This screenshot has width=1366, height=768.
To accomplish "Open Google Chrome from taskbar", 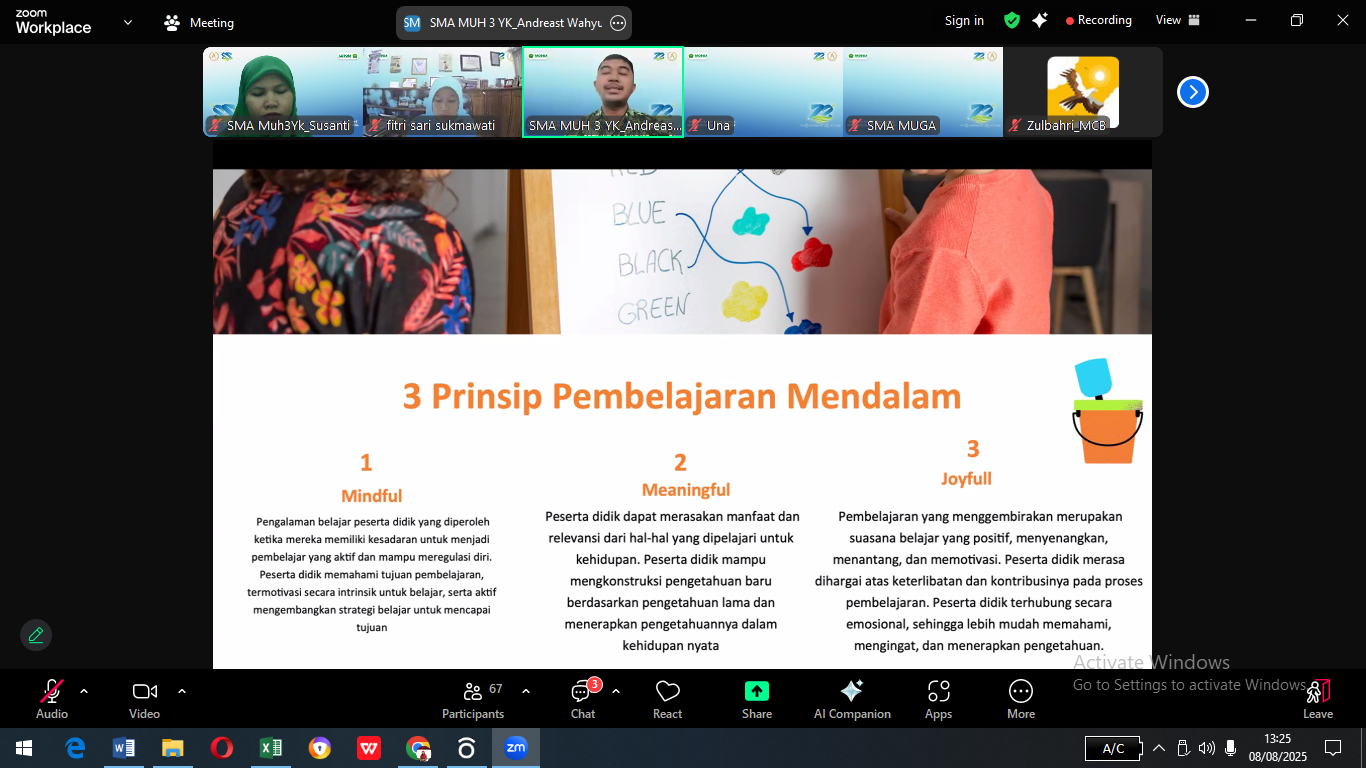I will coord(418,748).
